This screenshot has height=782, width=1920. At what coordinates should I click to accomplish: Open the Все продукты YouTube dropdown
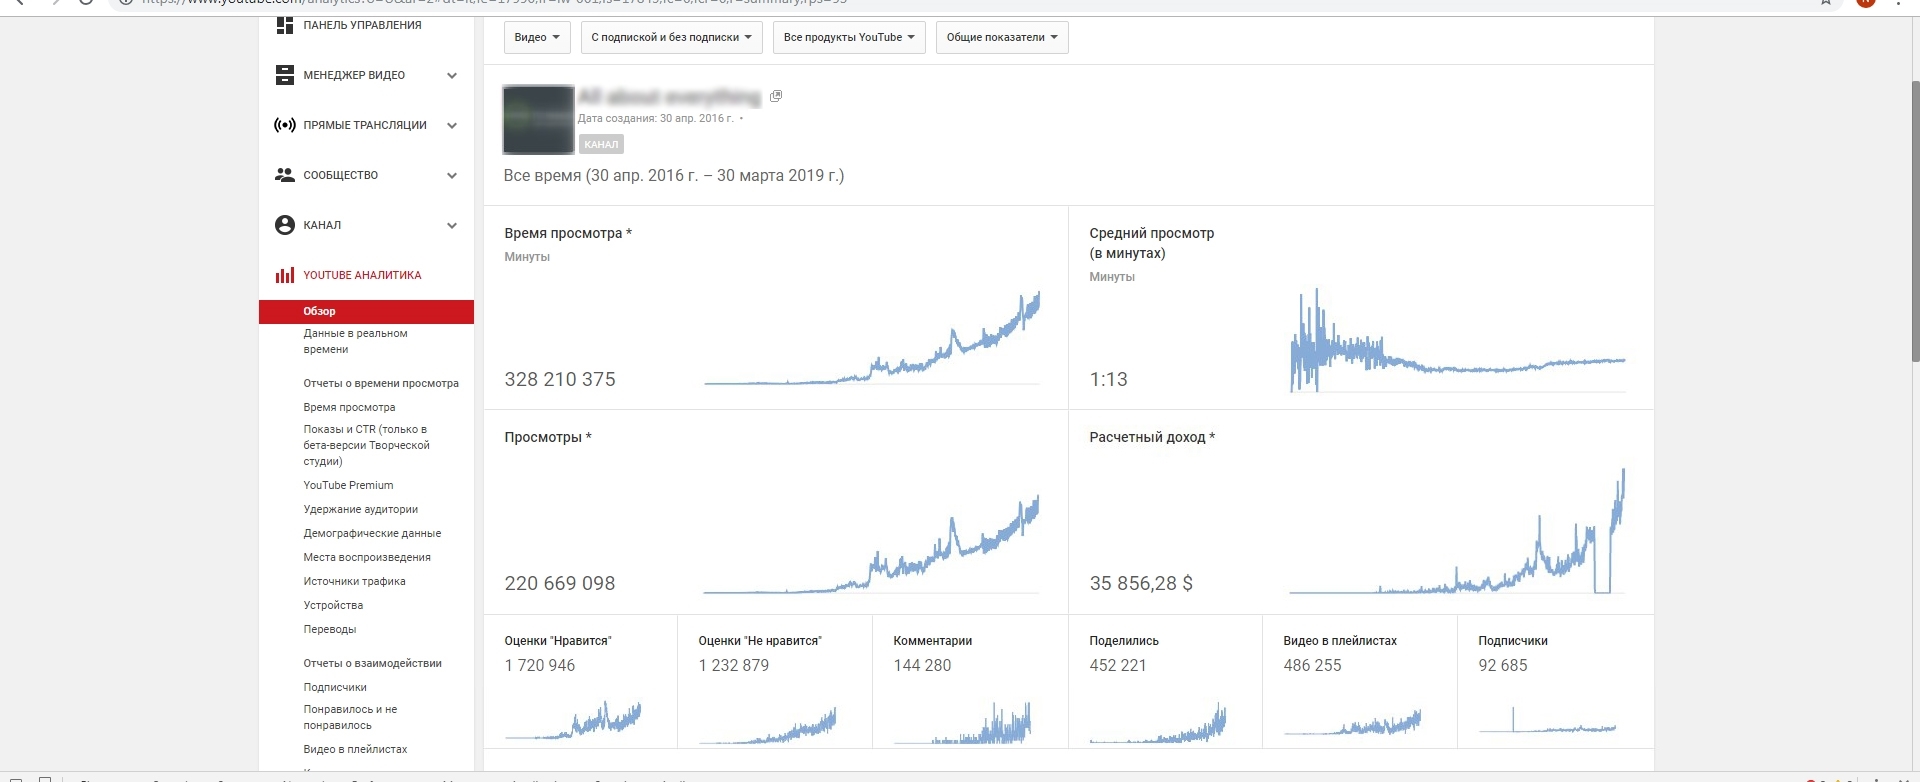pos(848,37)
